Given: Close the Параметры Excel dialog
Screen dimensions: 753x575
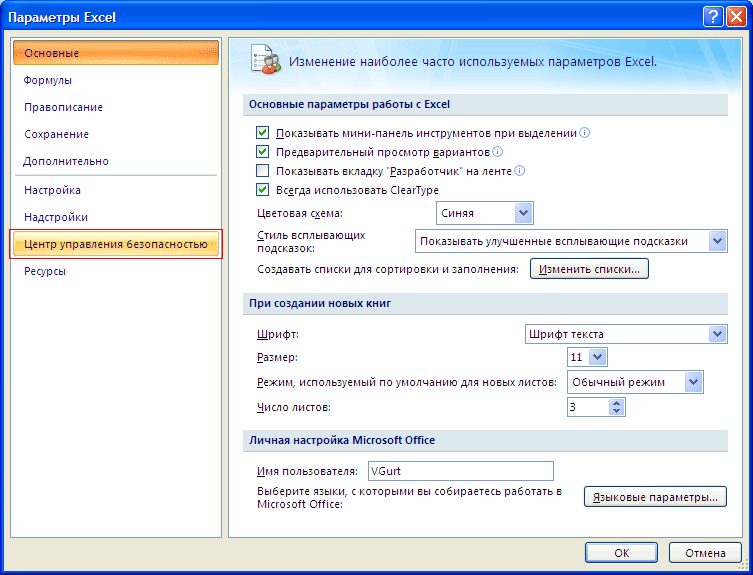Looking at the screenshot, I should 736,17.
